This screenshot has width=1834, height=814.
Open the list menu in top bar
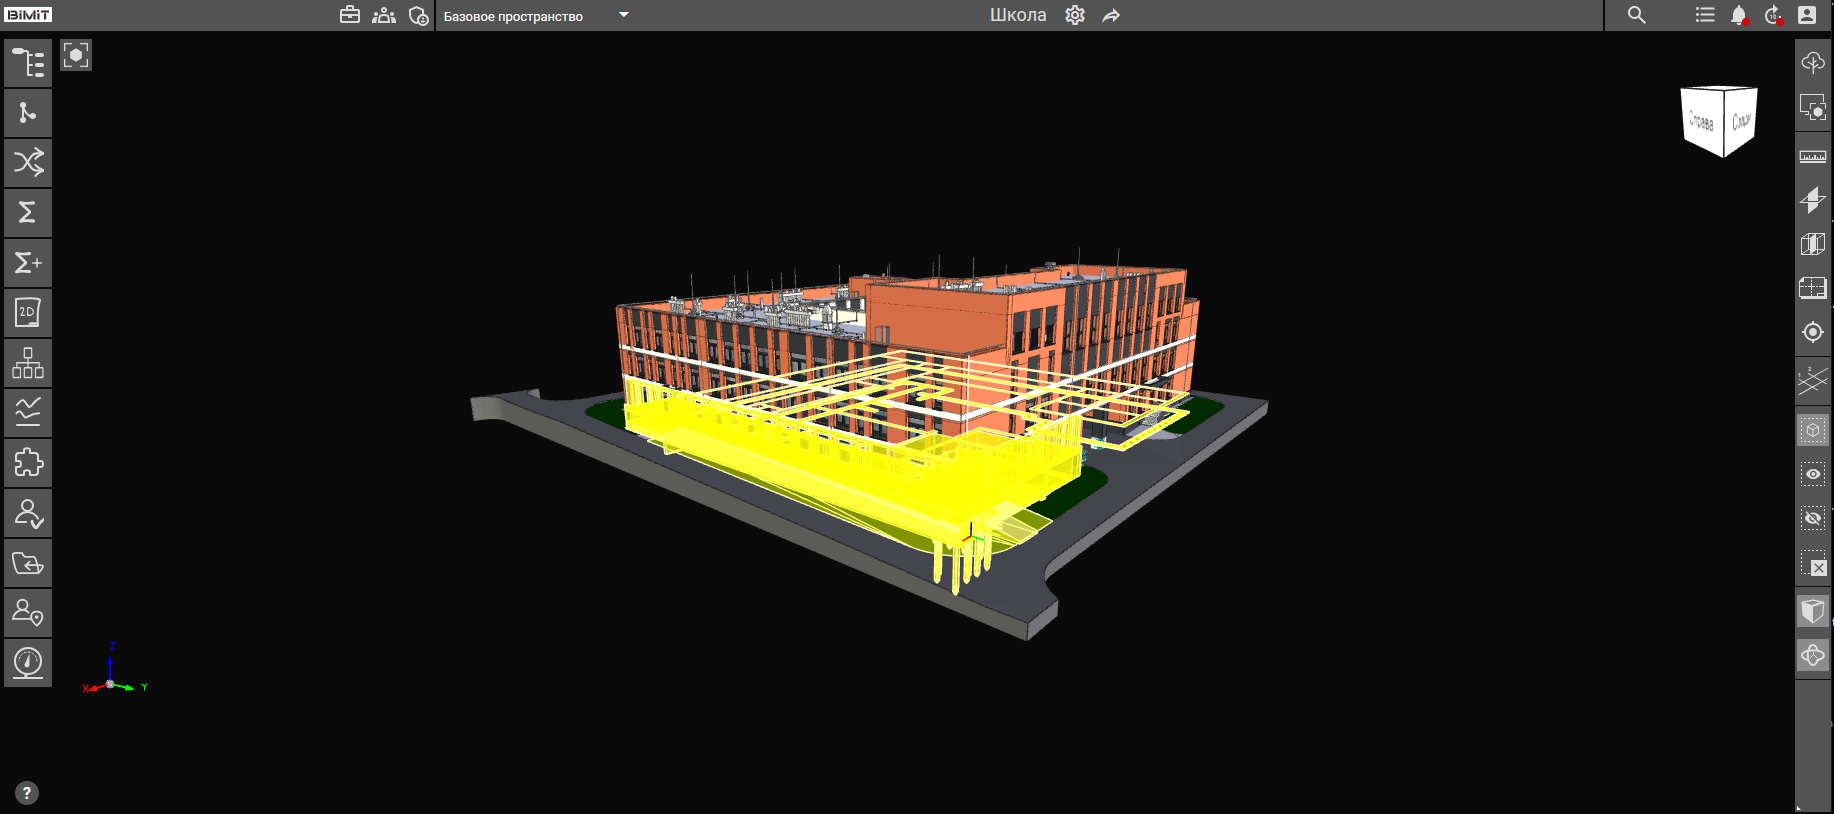(x=1705, y=15)
